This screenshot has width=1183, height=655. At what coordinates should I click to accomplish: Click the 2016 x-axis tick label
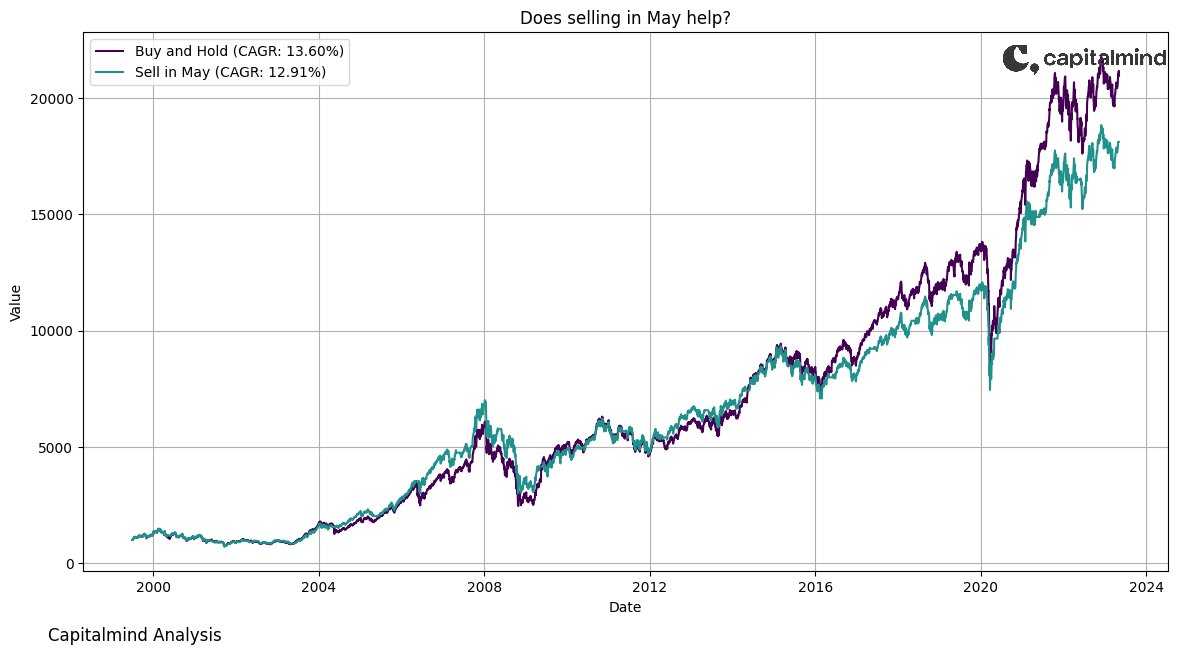(816, 586)
